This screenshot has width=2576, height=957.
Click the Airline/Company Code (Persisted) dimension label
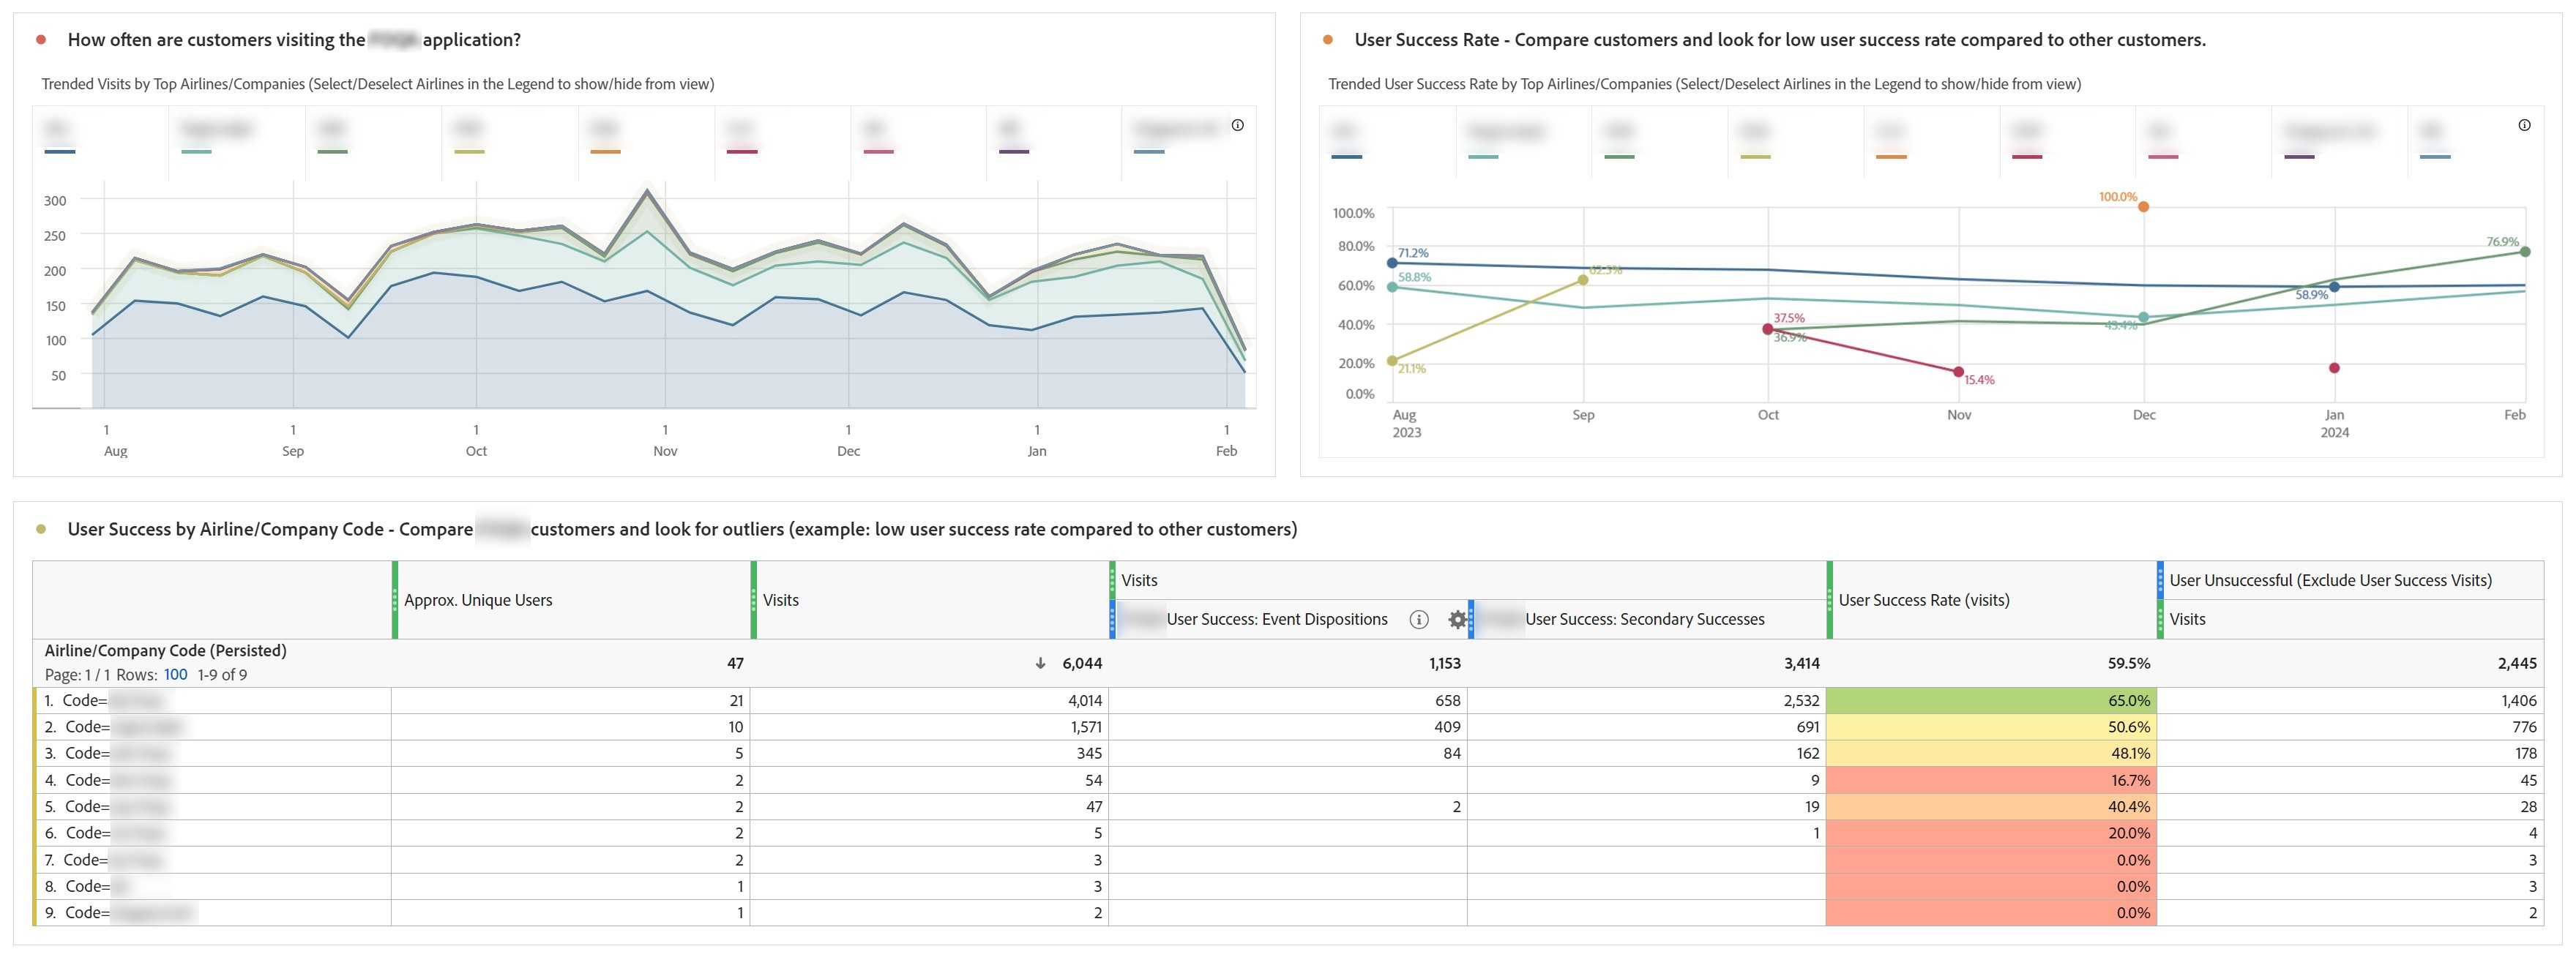pos(165,651)
